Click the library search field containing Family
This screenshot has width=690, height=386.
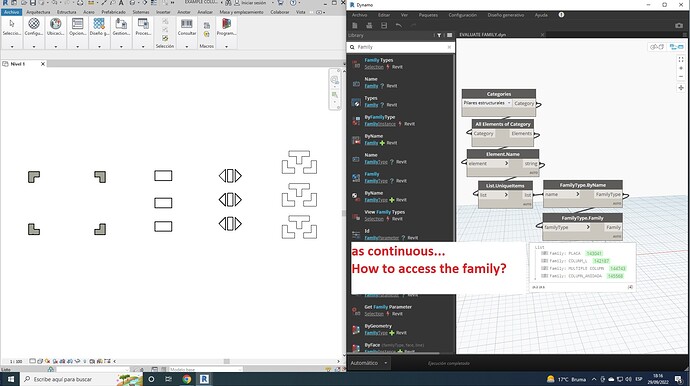pos(400,47)
